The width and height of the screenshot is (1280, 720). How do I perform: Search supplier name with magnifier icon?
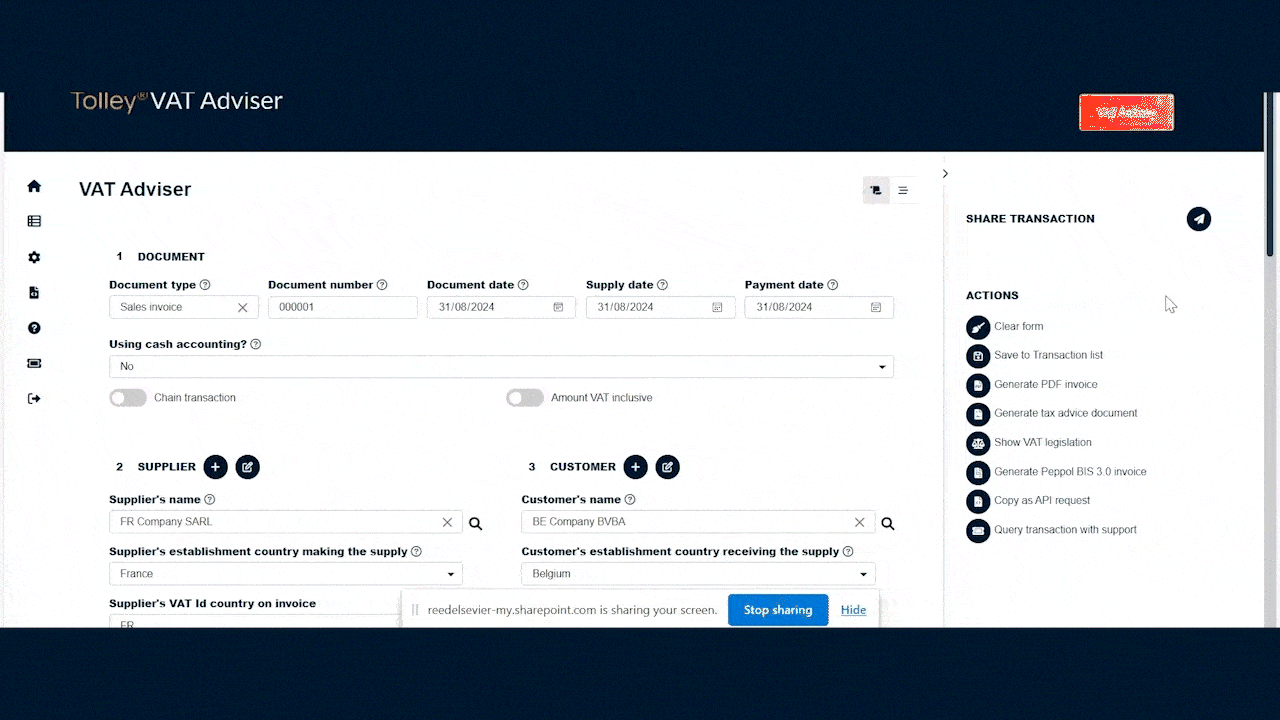[x=476, y=523]
